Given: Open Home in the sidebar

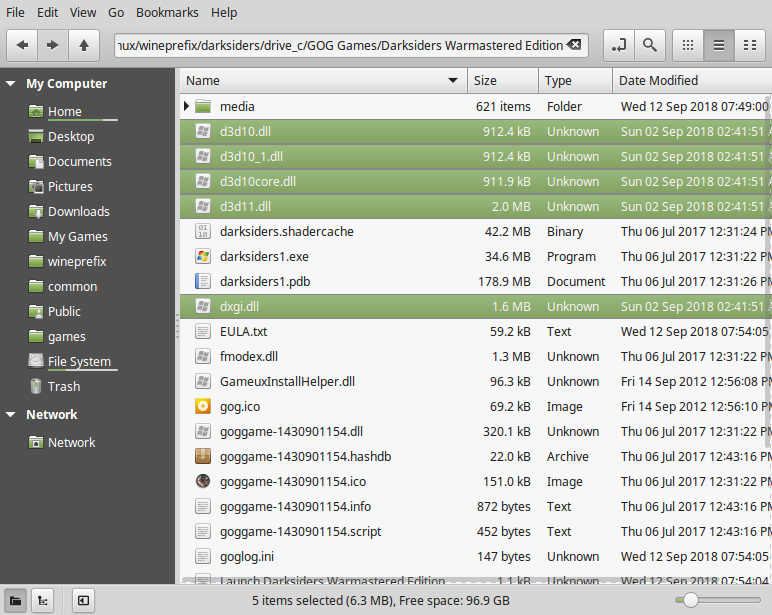Looking at the screenshot, I should tap(64, 112).
